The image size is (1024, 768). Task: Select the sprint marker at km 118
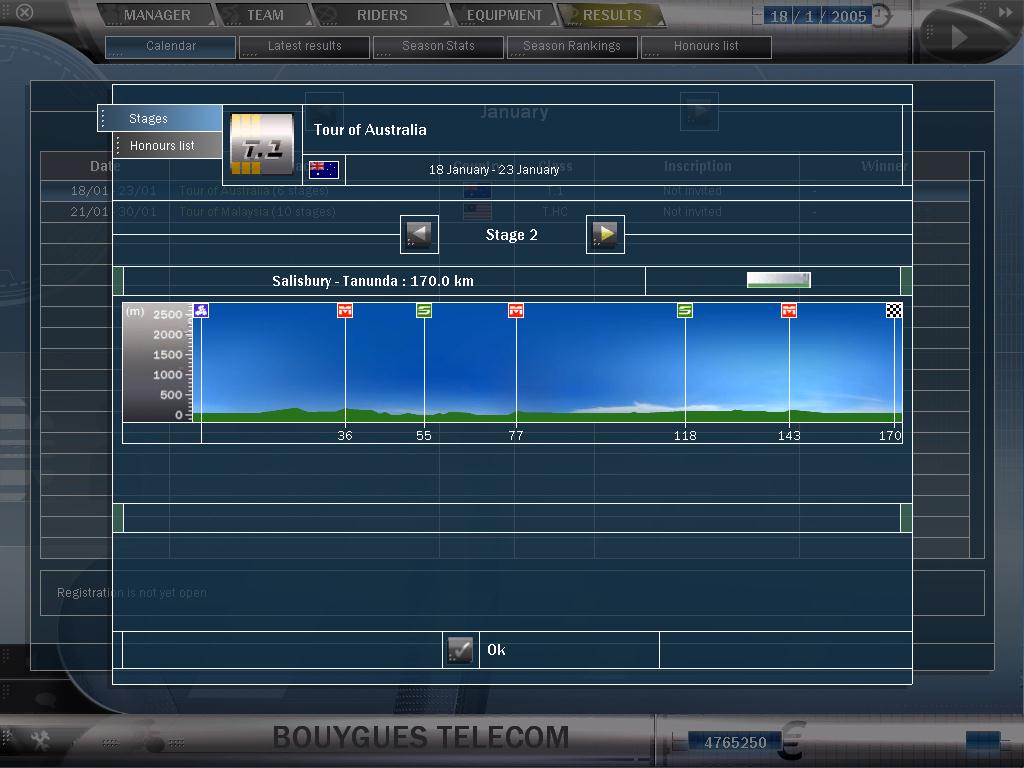pos(685,310)
